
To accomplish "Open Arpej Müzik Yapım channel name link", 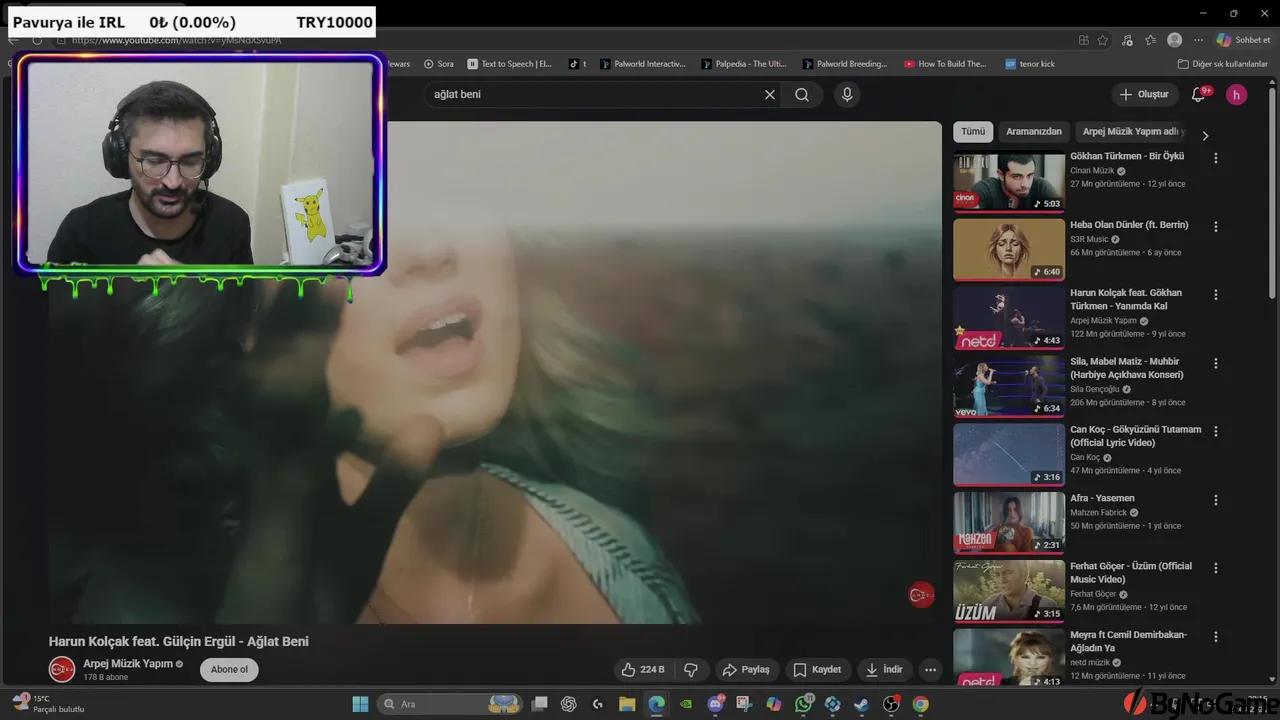I will (x=128, y=663).
